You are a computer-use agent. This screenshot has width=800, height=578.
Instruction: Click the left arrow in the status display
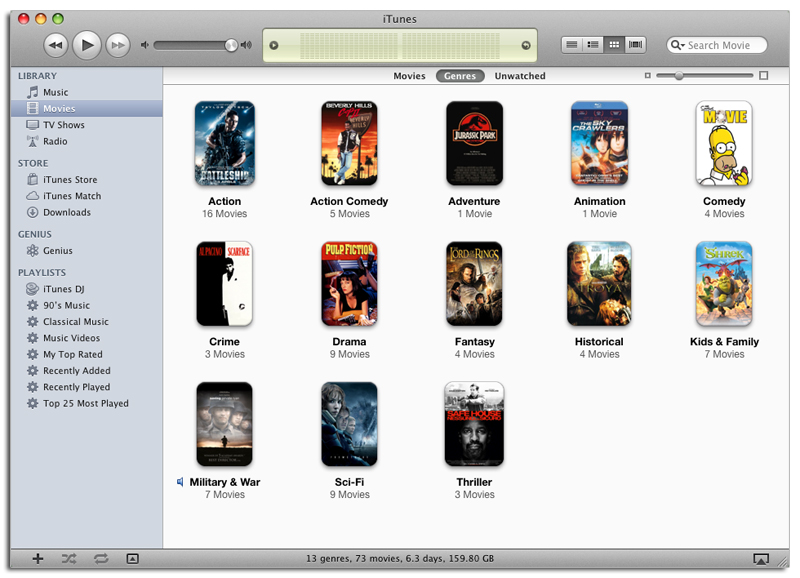pyautogui.click(x=274, y=45)
